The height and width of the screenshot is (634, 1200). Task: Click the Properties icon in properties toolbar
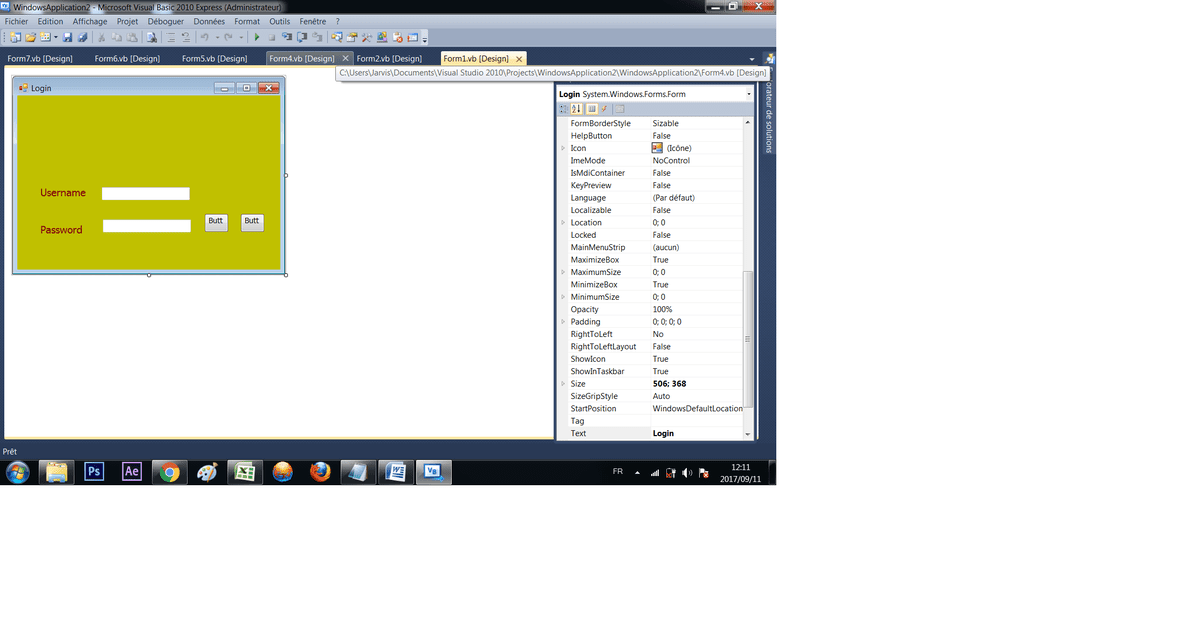591,109
